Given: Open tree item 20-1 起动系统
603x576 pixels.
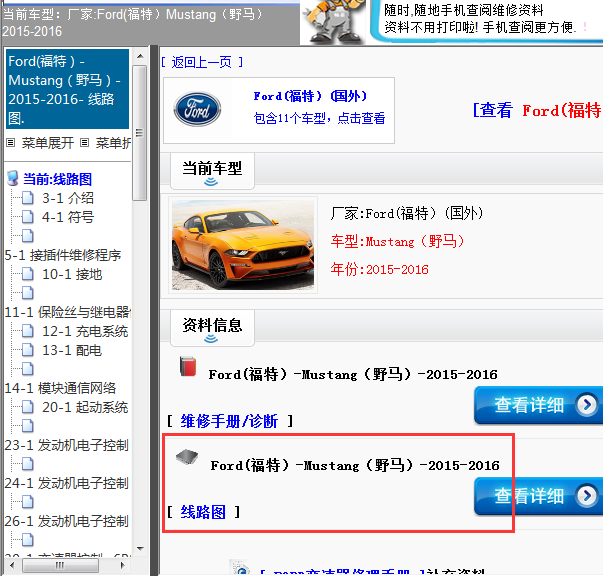Looking at the screenshot, I should [x=85, y=407].
